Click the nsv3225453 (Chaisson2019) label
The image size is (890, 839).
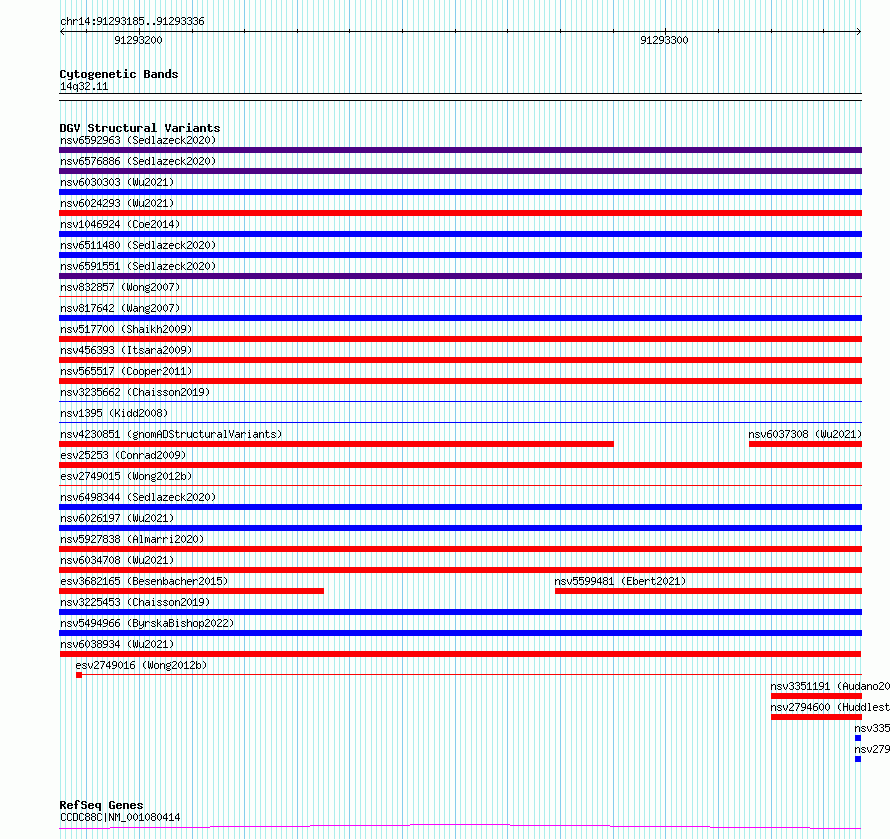135,602
